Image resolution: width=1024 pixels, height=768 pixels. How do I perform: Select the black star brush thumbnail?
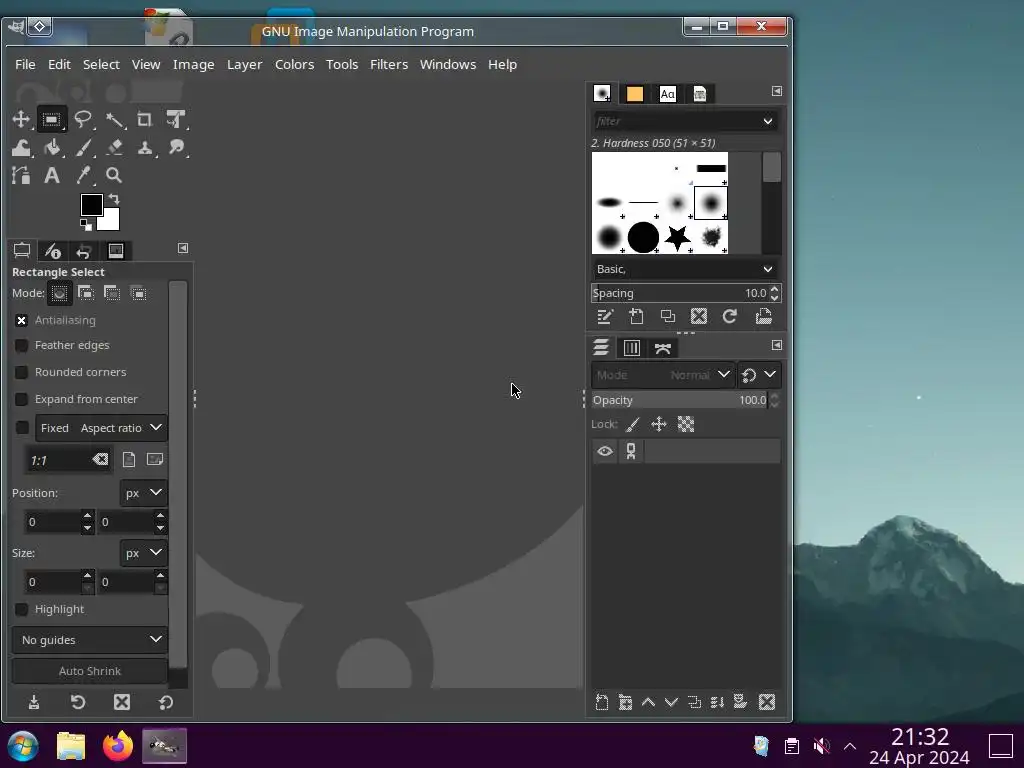[x=678, y=238]
